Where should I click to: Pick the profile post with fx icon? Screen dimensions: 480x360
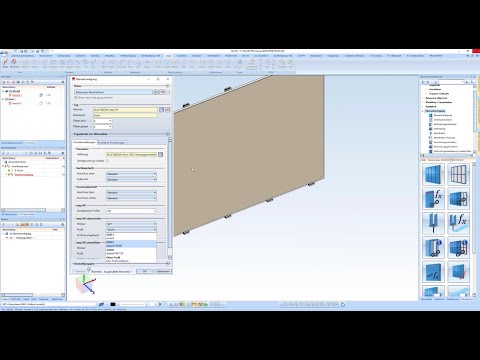coord(458,223)
